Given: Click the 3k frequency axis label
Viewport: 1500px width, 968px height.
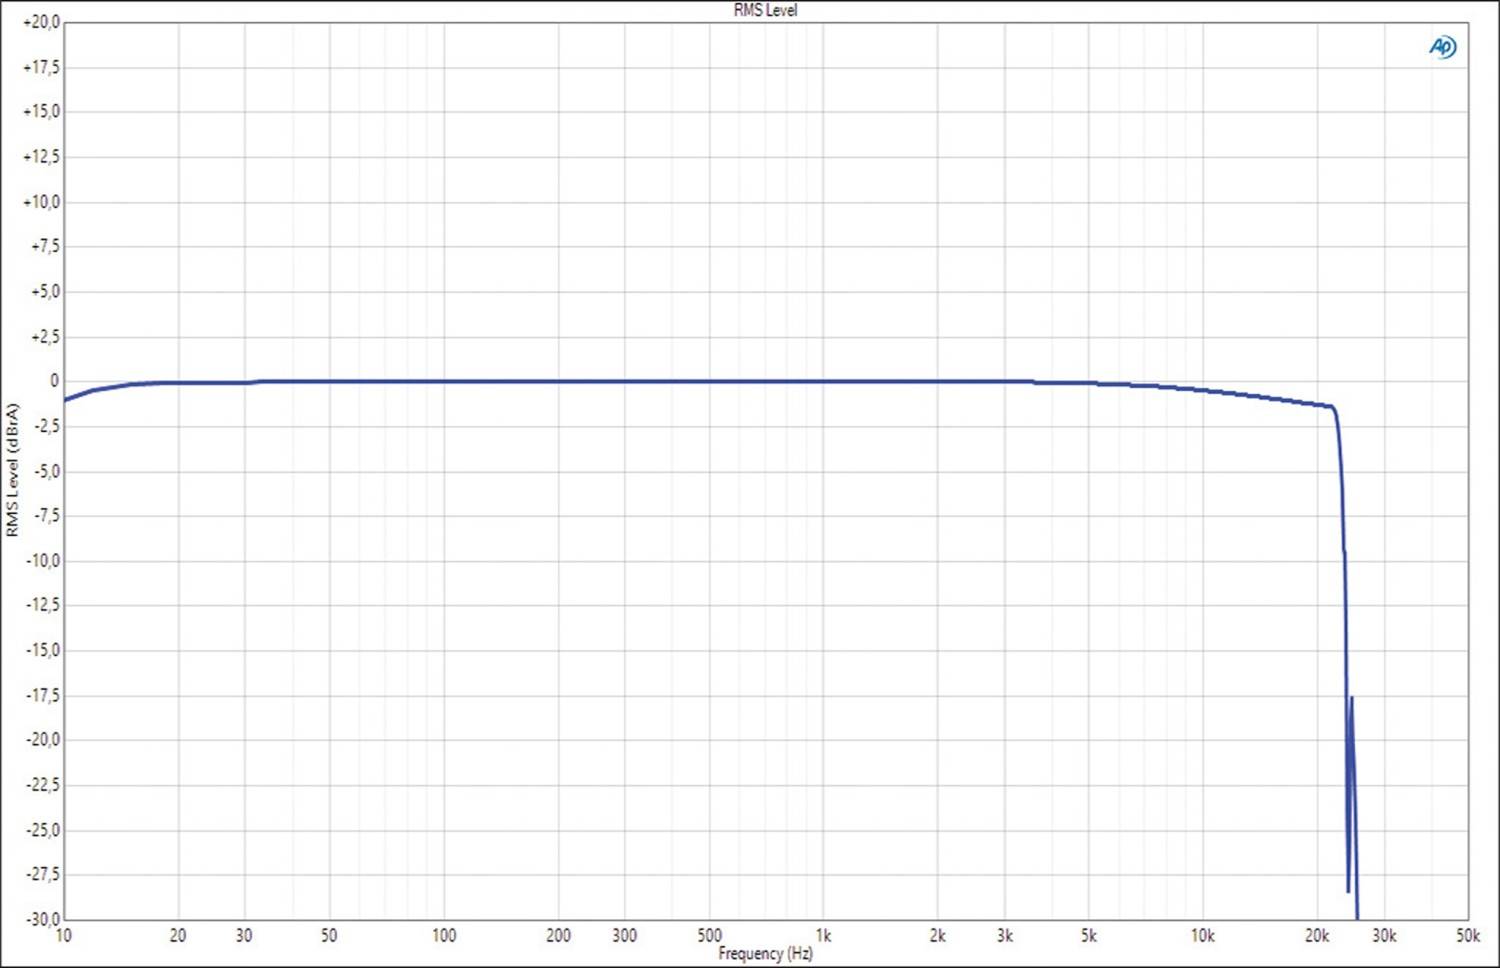Looking at the screenshot, I should 1004,935.
